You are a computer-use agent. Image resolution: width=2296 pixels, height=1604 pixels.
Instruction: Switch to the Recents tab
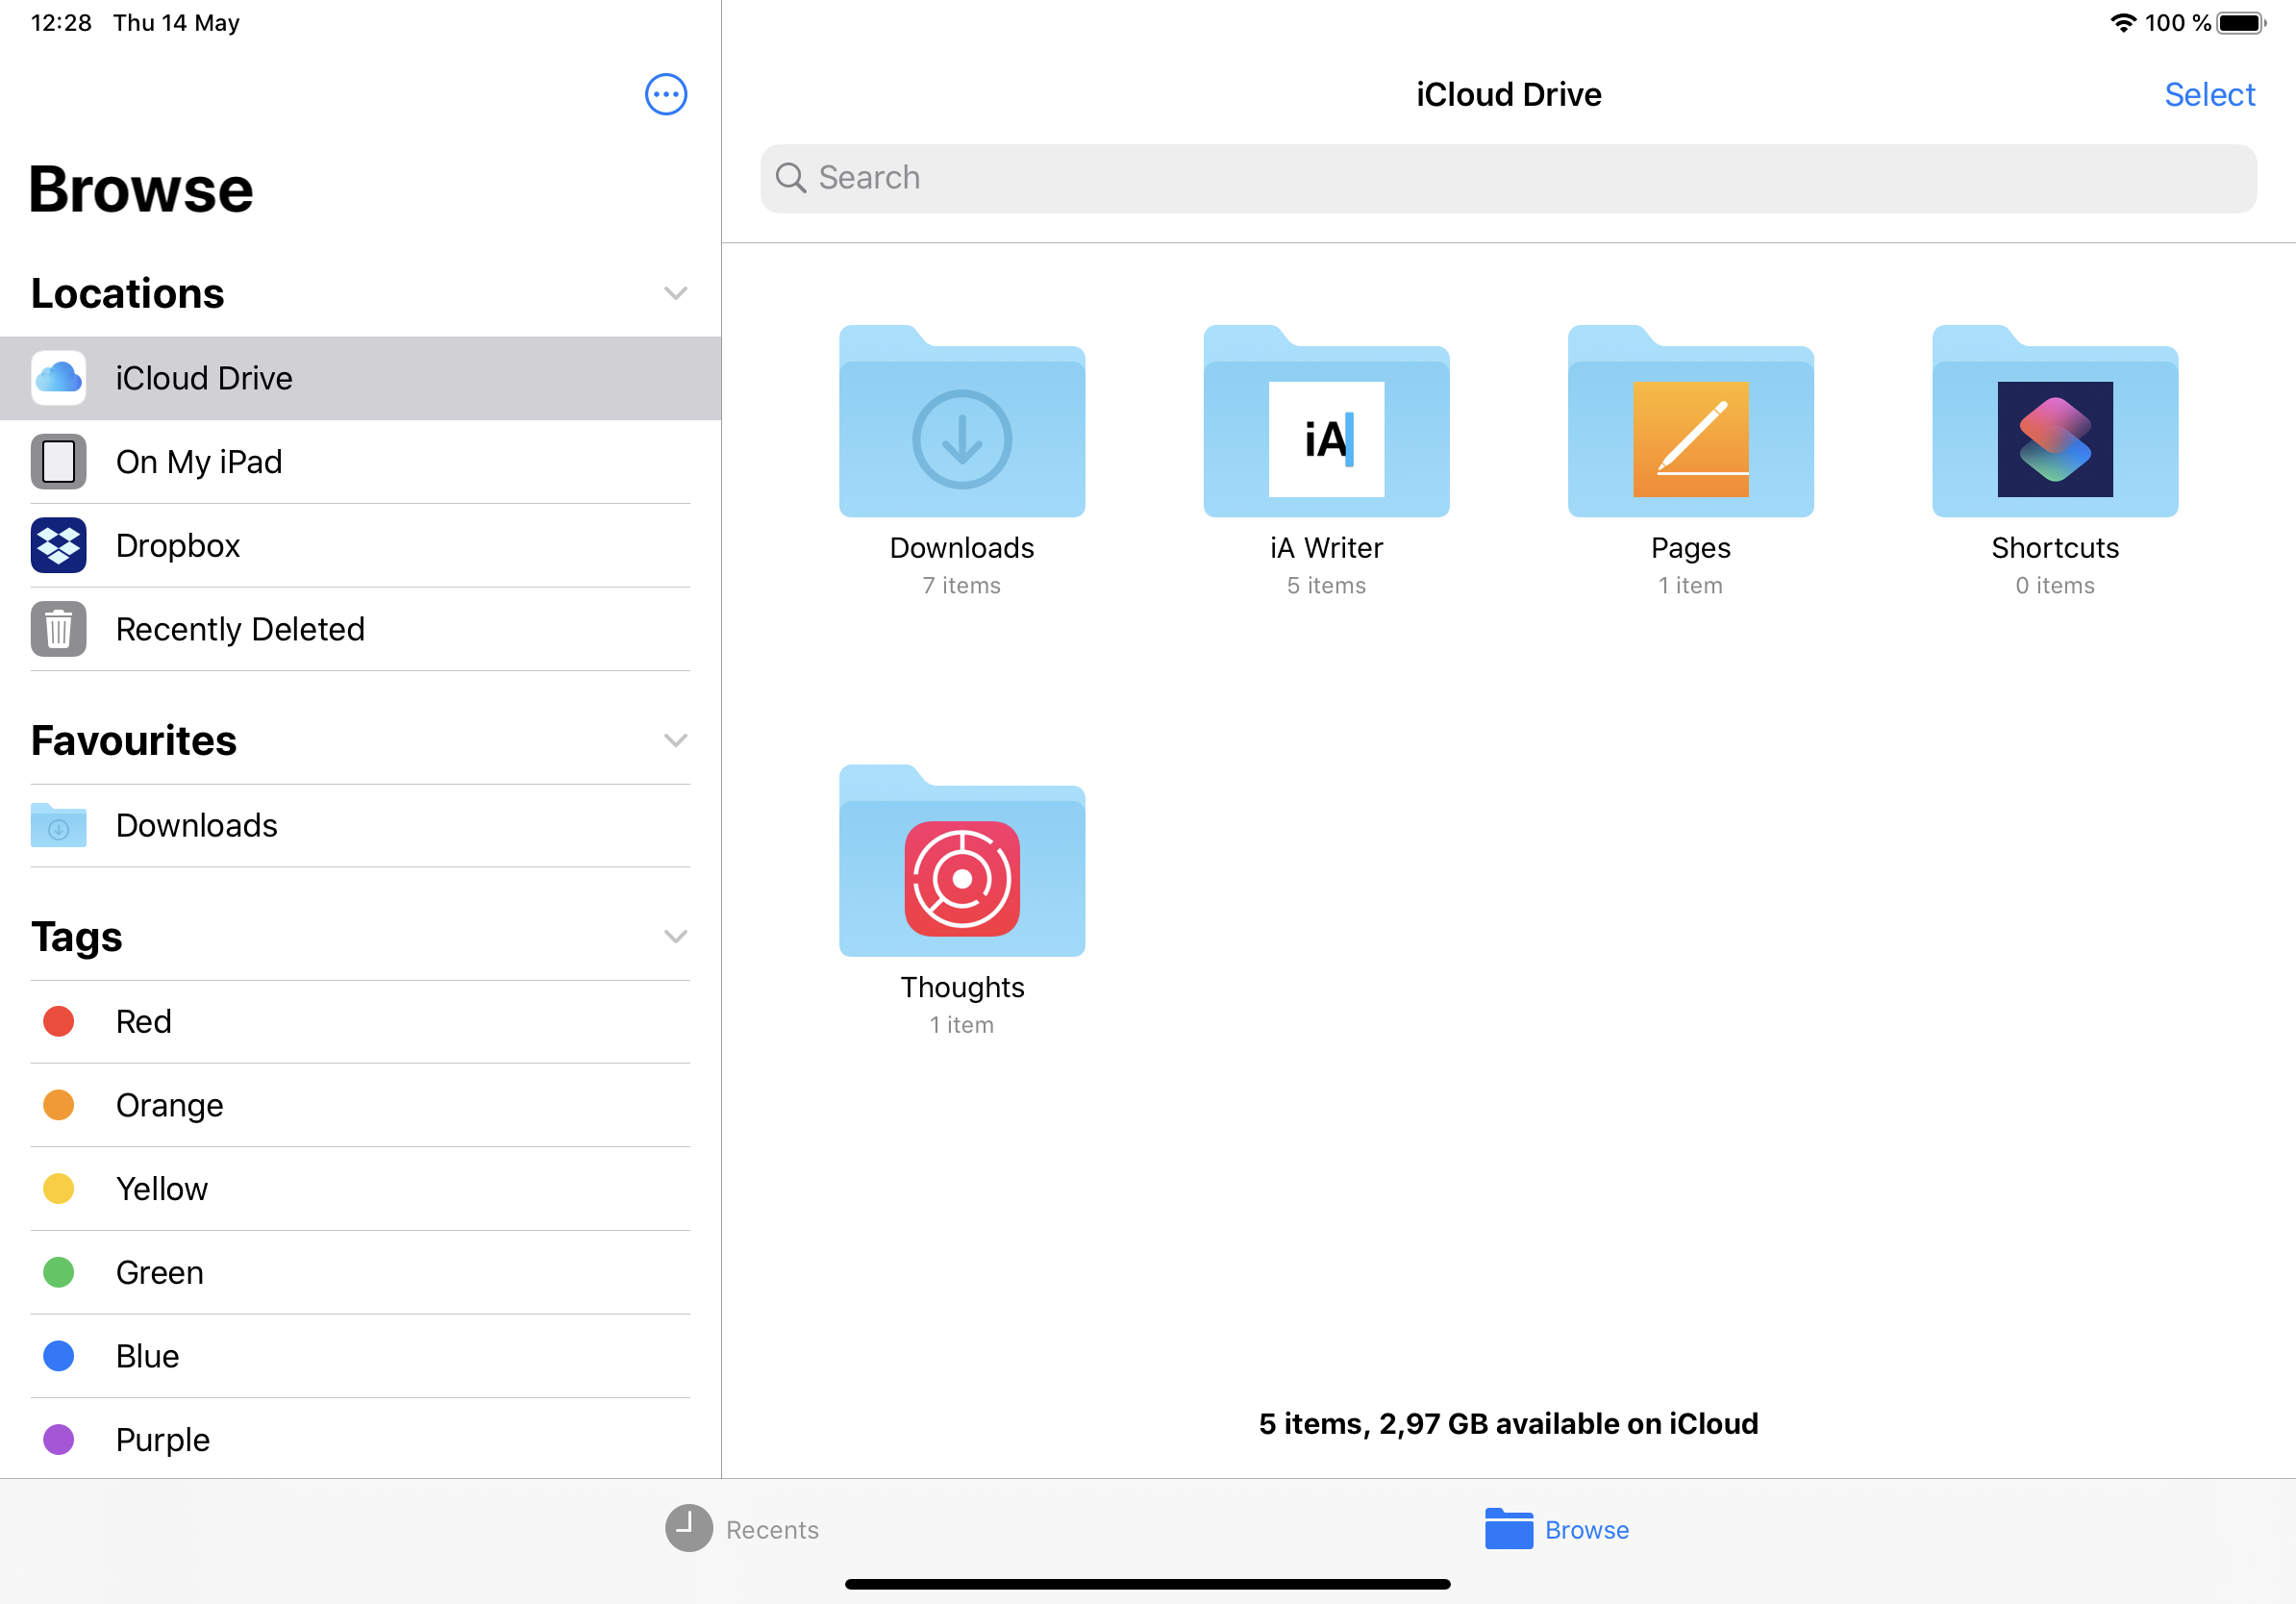(742, 1529)
